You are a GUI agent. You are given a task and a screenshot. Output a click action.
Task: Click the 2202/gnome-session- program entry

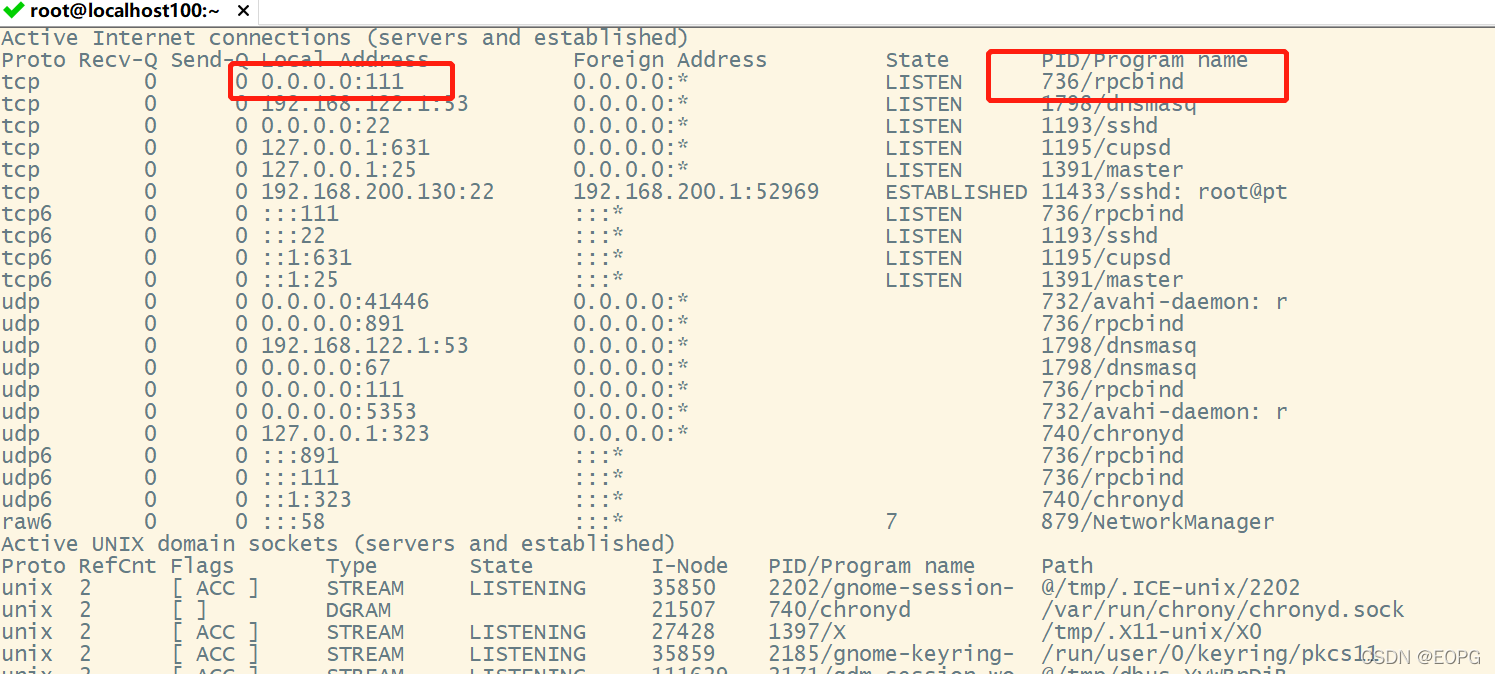(891, 588)
